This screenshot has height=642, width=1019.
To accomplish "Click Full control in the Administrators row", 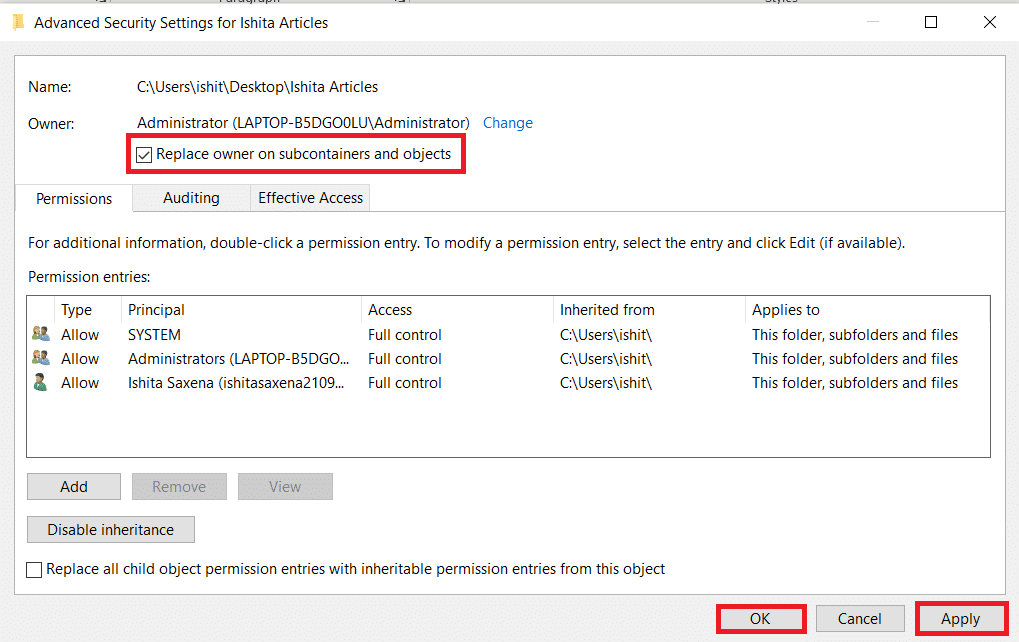I will [405, 359].
